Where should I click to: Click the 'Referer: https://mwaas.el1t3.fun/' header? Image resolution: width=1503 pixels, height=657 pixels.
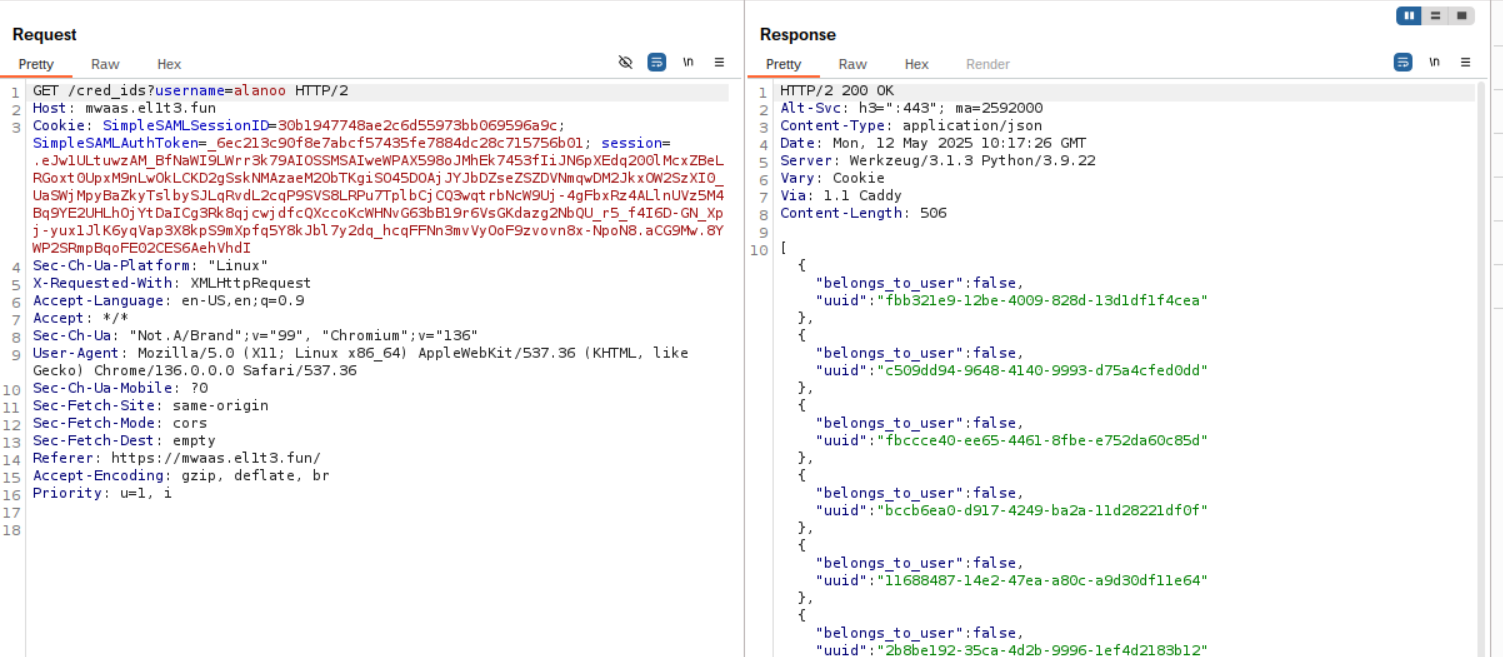tap(176, 458)
